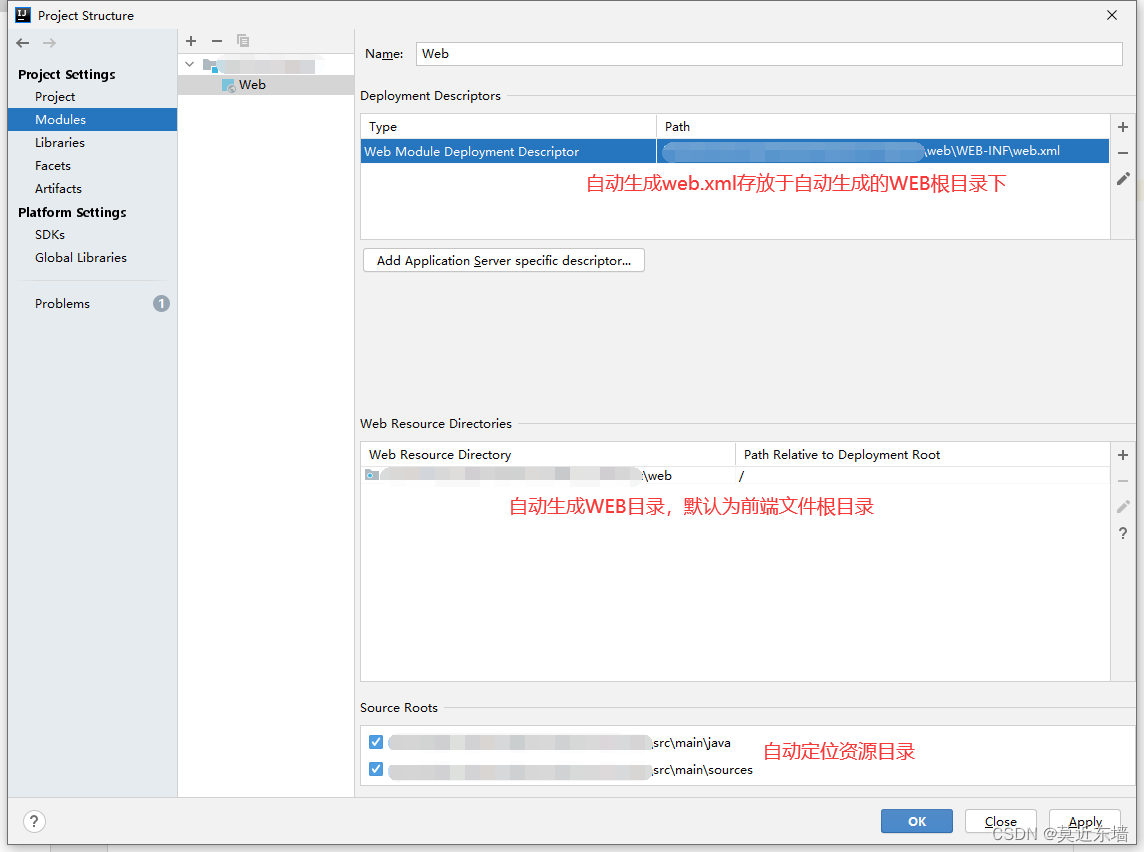
Task: Click the Type column header
Action: (509, 127)
